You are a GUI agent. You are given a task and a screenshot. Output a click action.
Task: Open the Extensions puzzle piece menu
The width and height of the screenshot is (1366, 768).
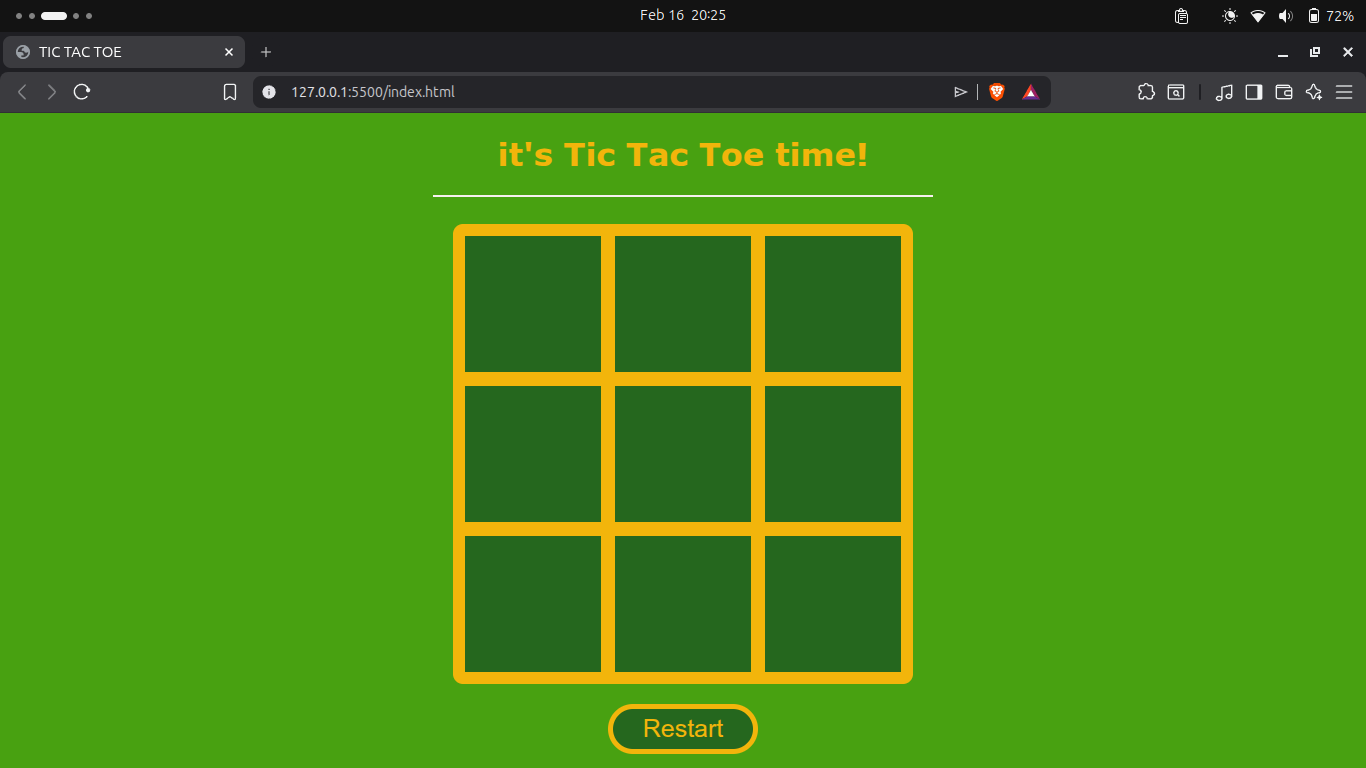[1146, 92]
